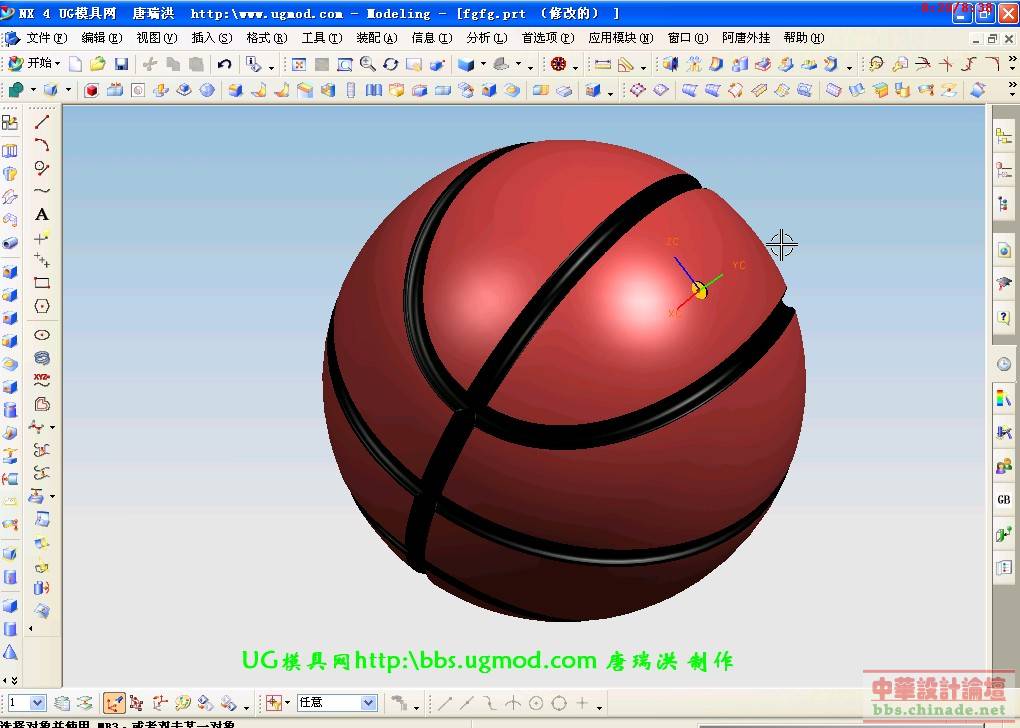The height and width of the screenshot is (728, 1020).
Task: Click the New file icon
Action: (x=75, y=64)
